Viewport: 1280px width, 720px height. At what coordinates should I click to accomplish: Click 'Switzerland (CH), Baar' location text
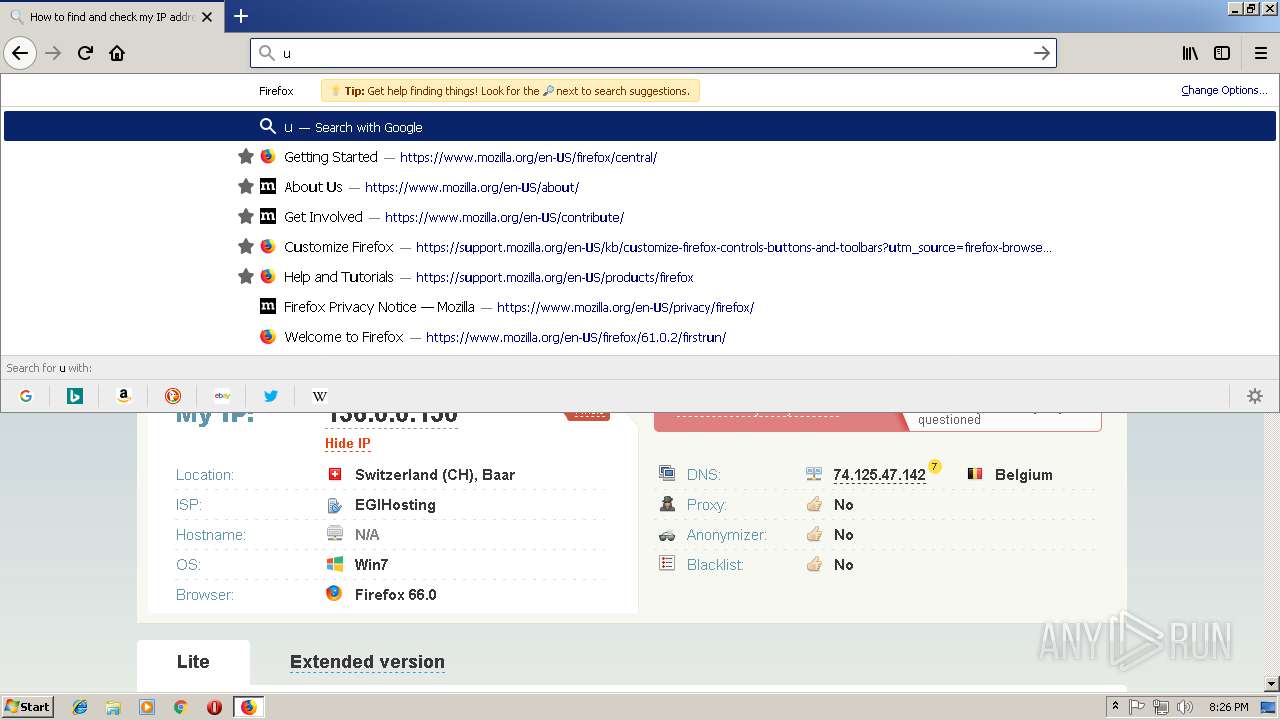[435, 475]
